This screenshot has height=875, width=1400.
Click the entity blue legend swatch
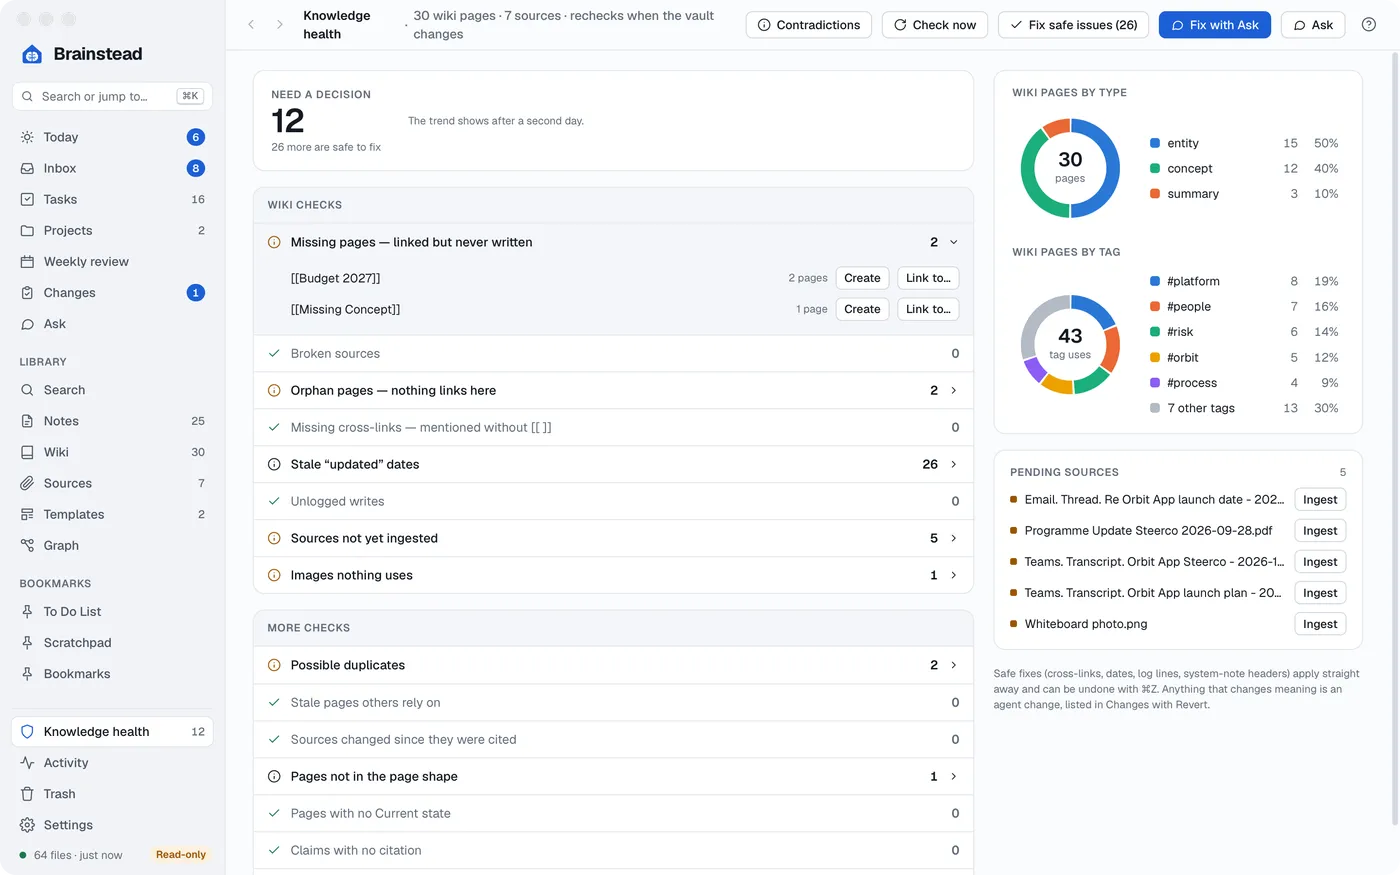pyautogui.click(x=1155, y=143)
